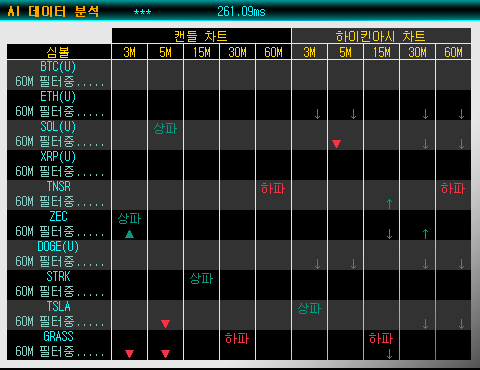The width and height of the screenshot is (480, 370).
Task: Click 상파 in SOL(U) candle 5M cell
Action: click(x=165, y=128)
